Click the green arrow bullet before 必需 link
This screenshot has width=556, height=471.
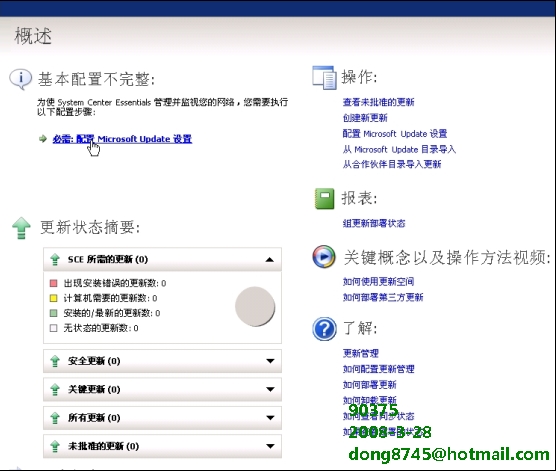point(43,139)
